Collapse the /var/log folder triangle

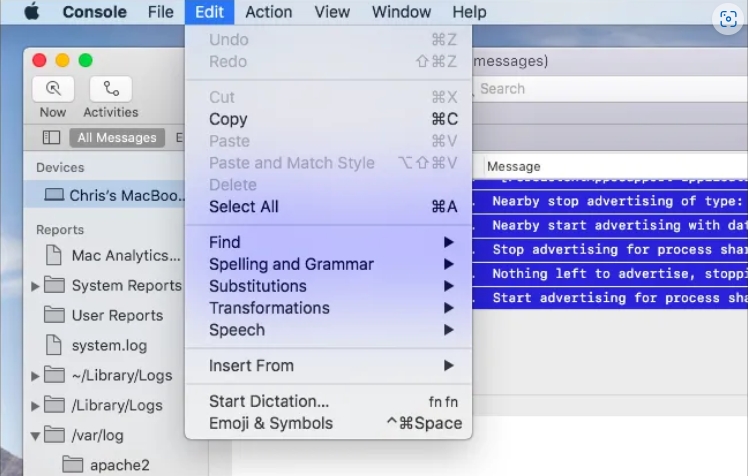[35, 435]
